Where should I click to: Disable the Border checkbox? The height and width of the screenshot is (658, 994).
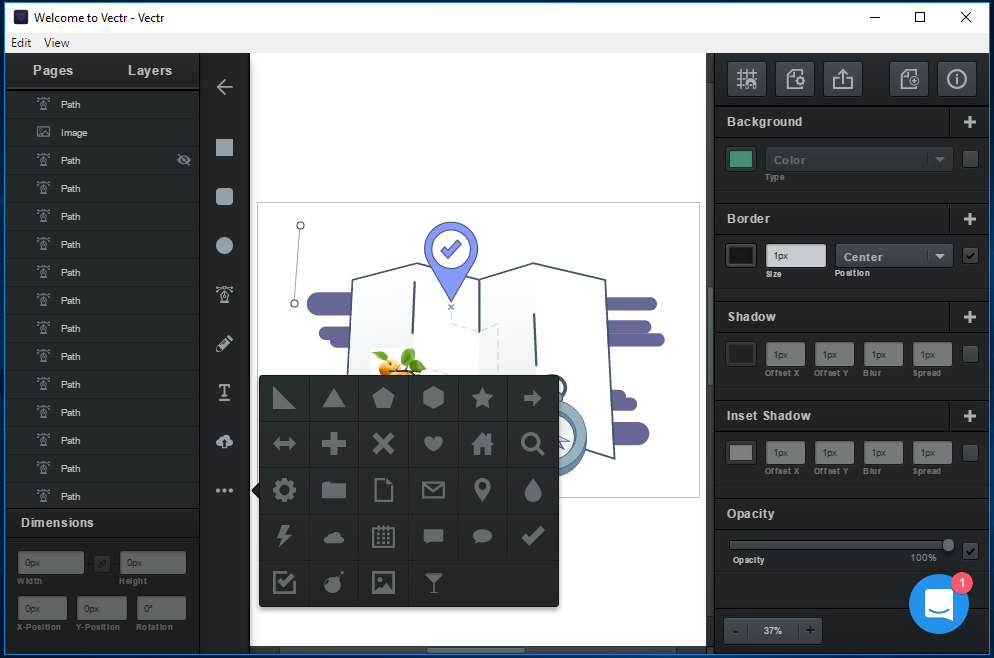[x=970, y=255]
